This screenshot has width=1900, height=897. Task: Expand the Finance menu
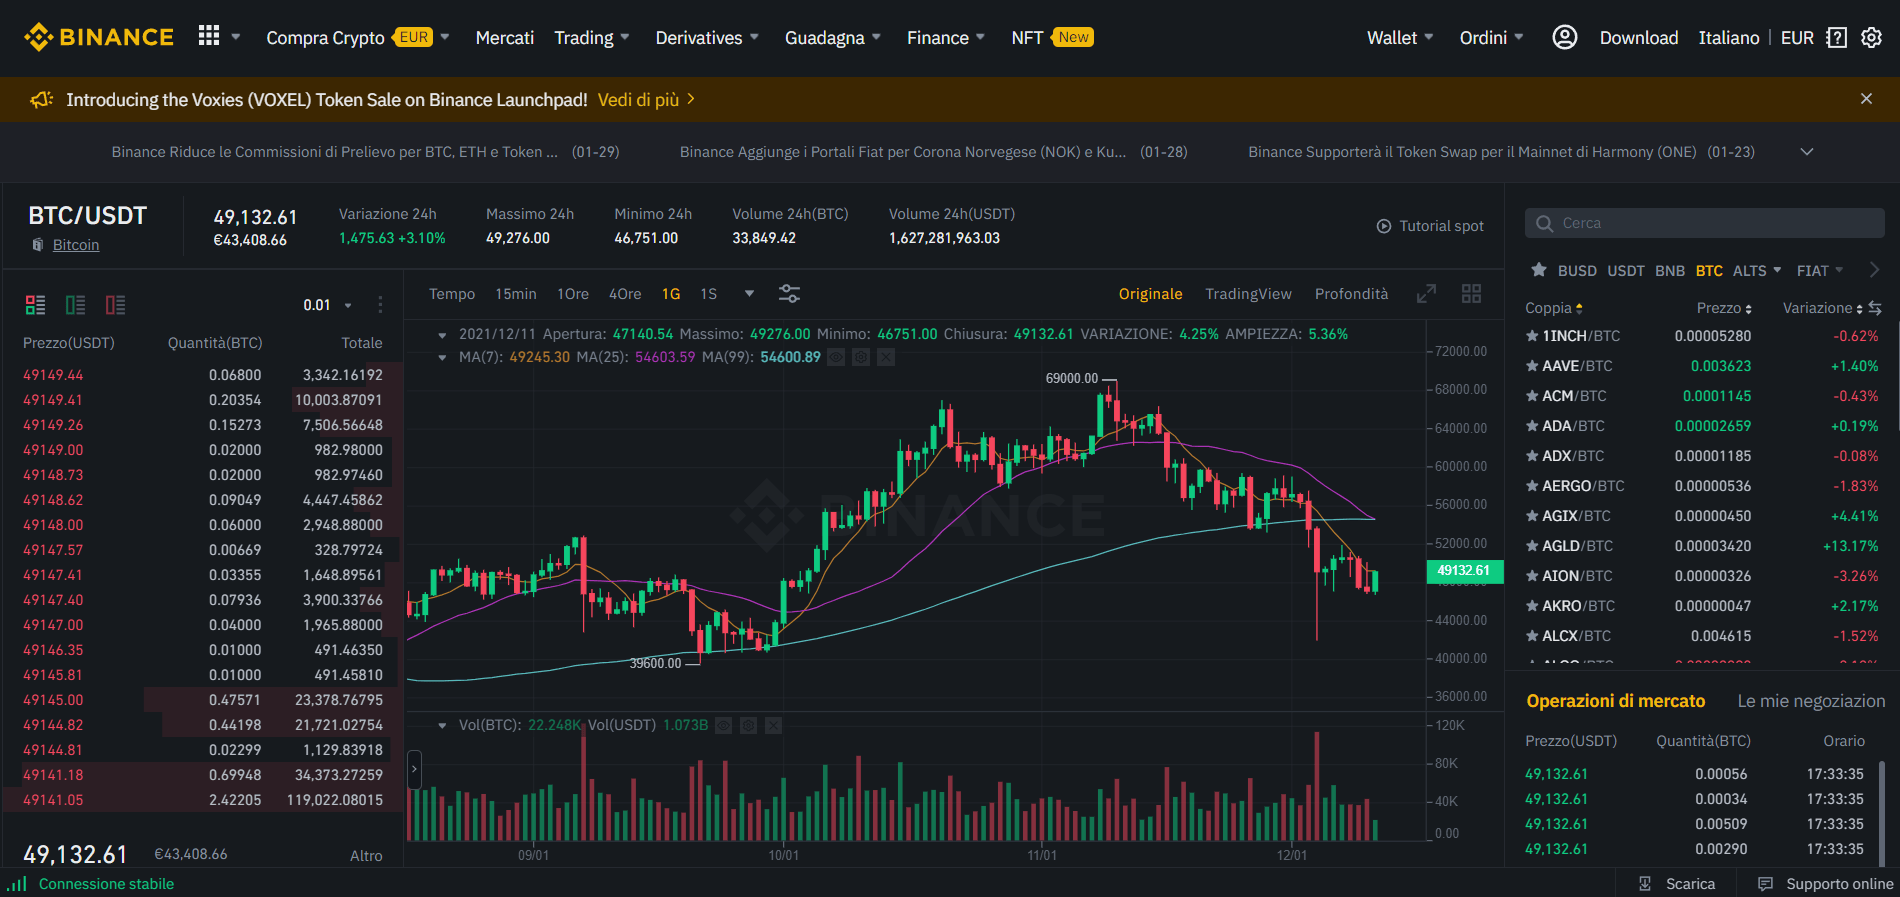(x=946, y=38)
